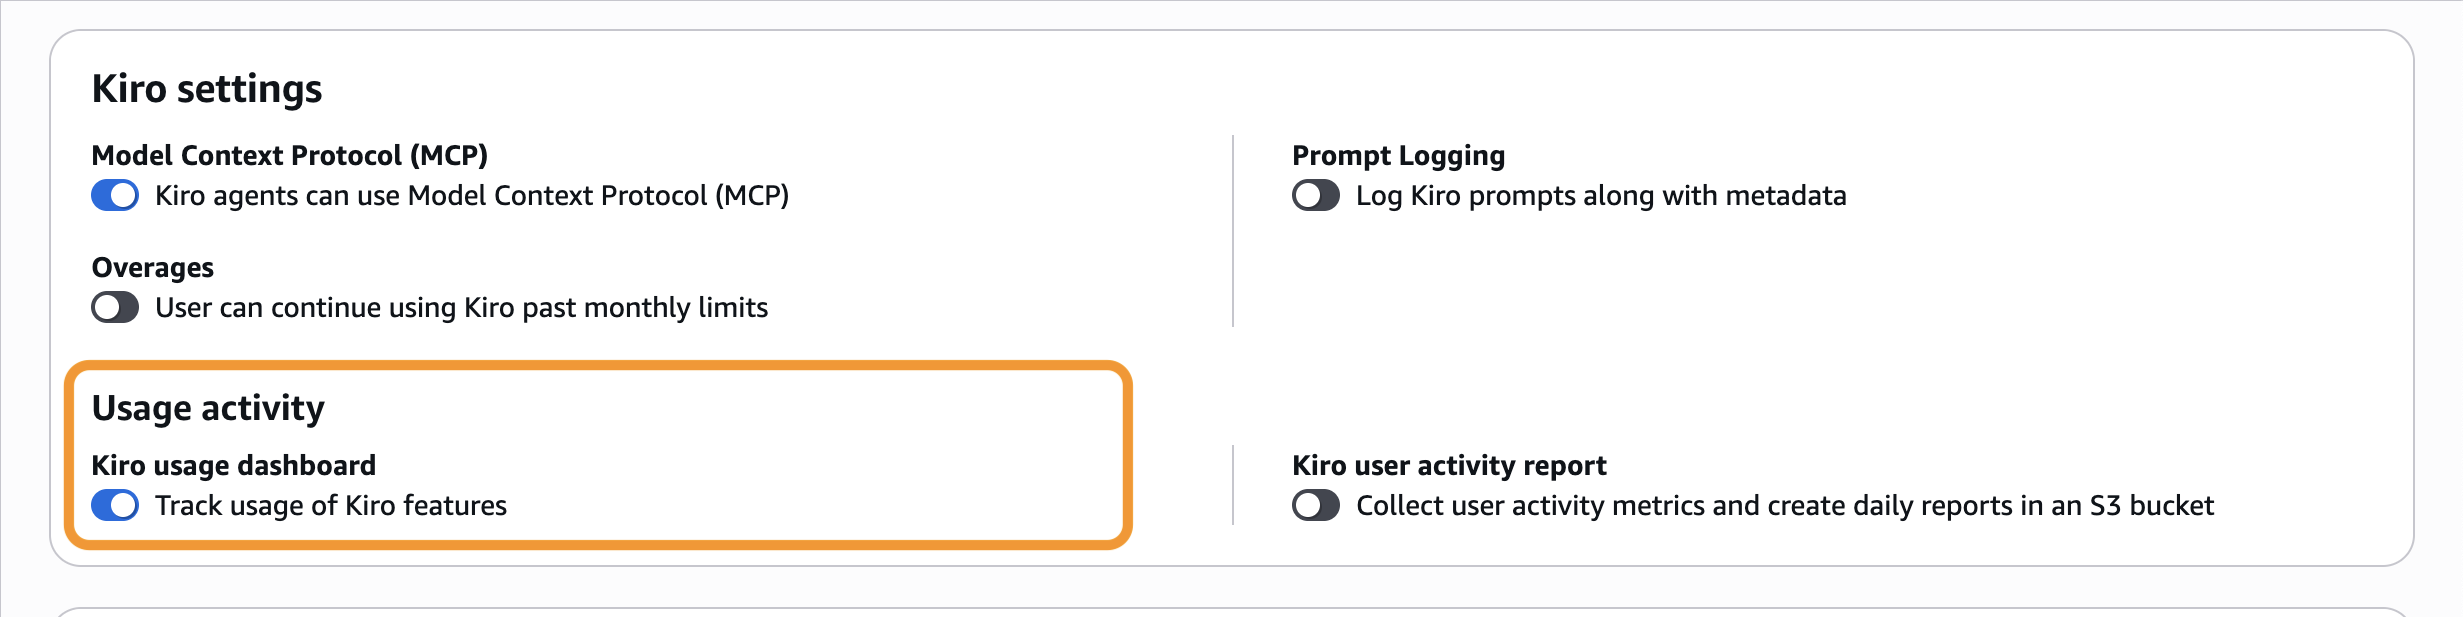Click "User can continue using Kiro past monthly limits"

461,308
